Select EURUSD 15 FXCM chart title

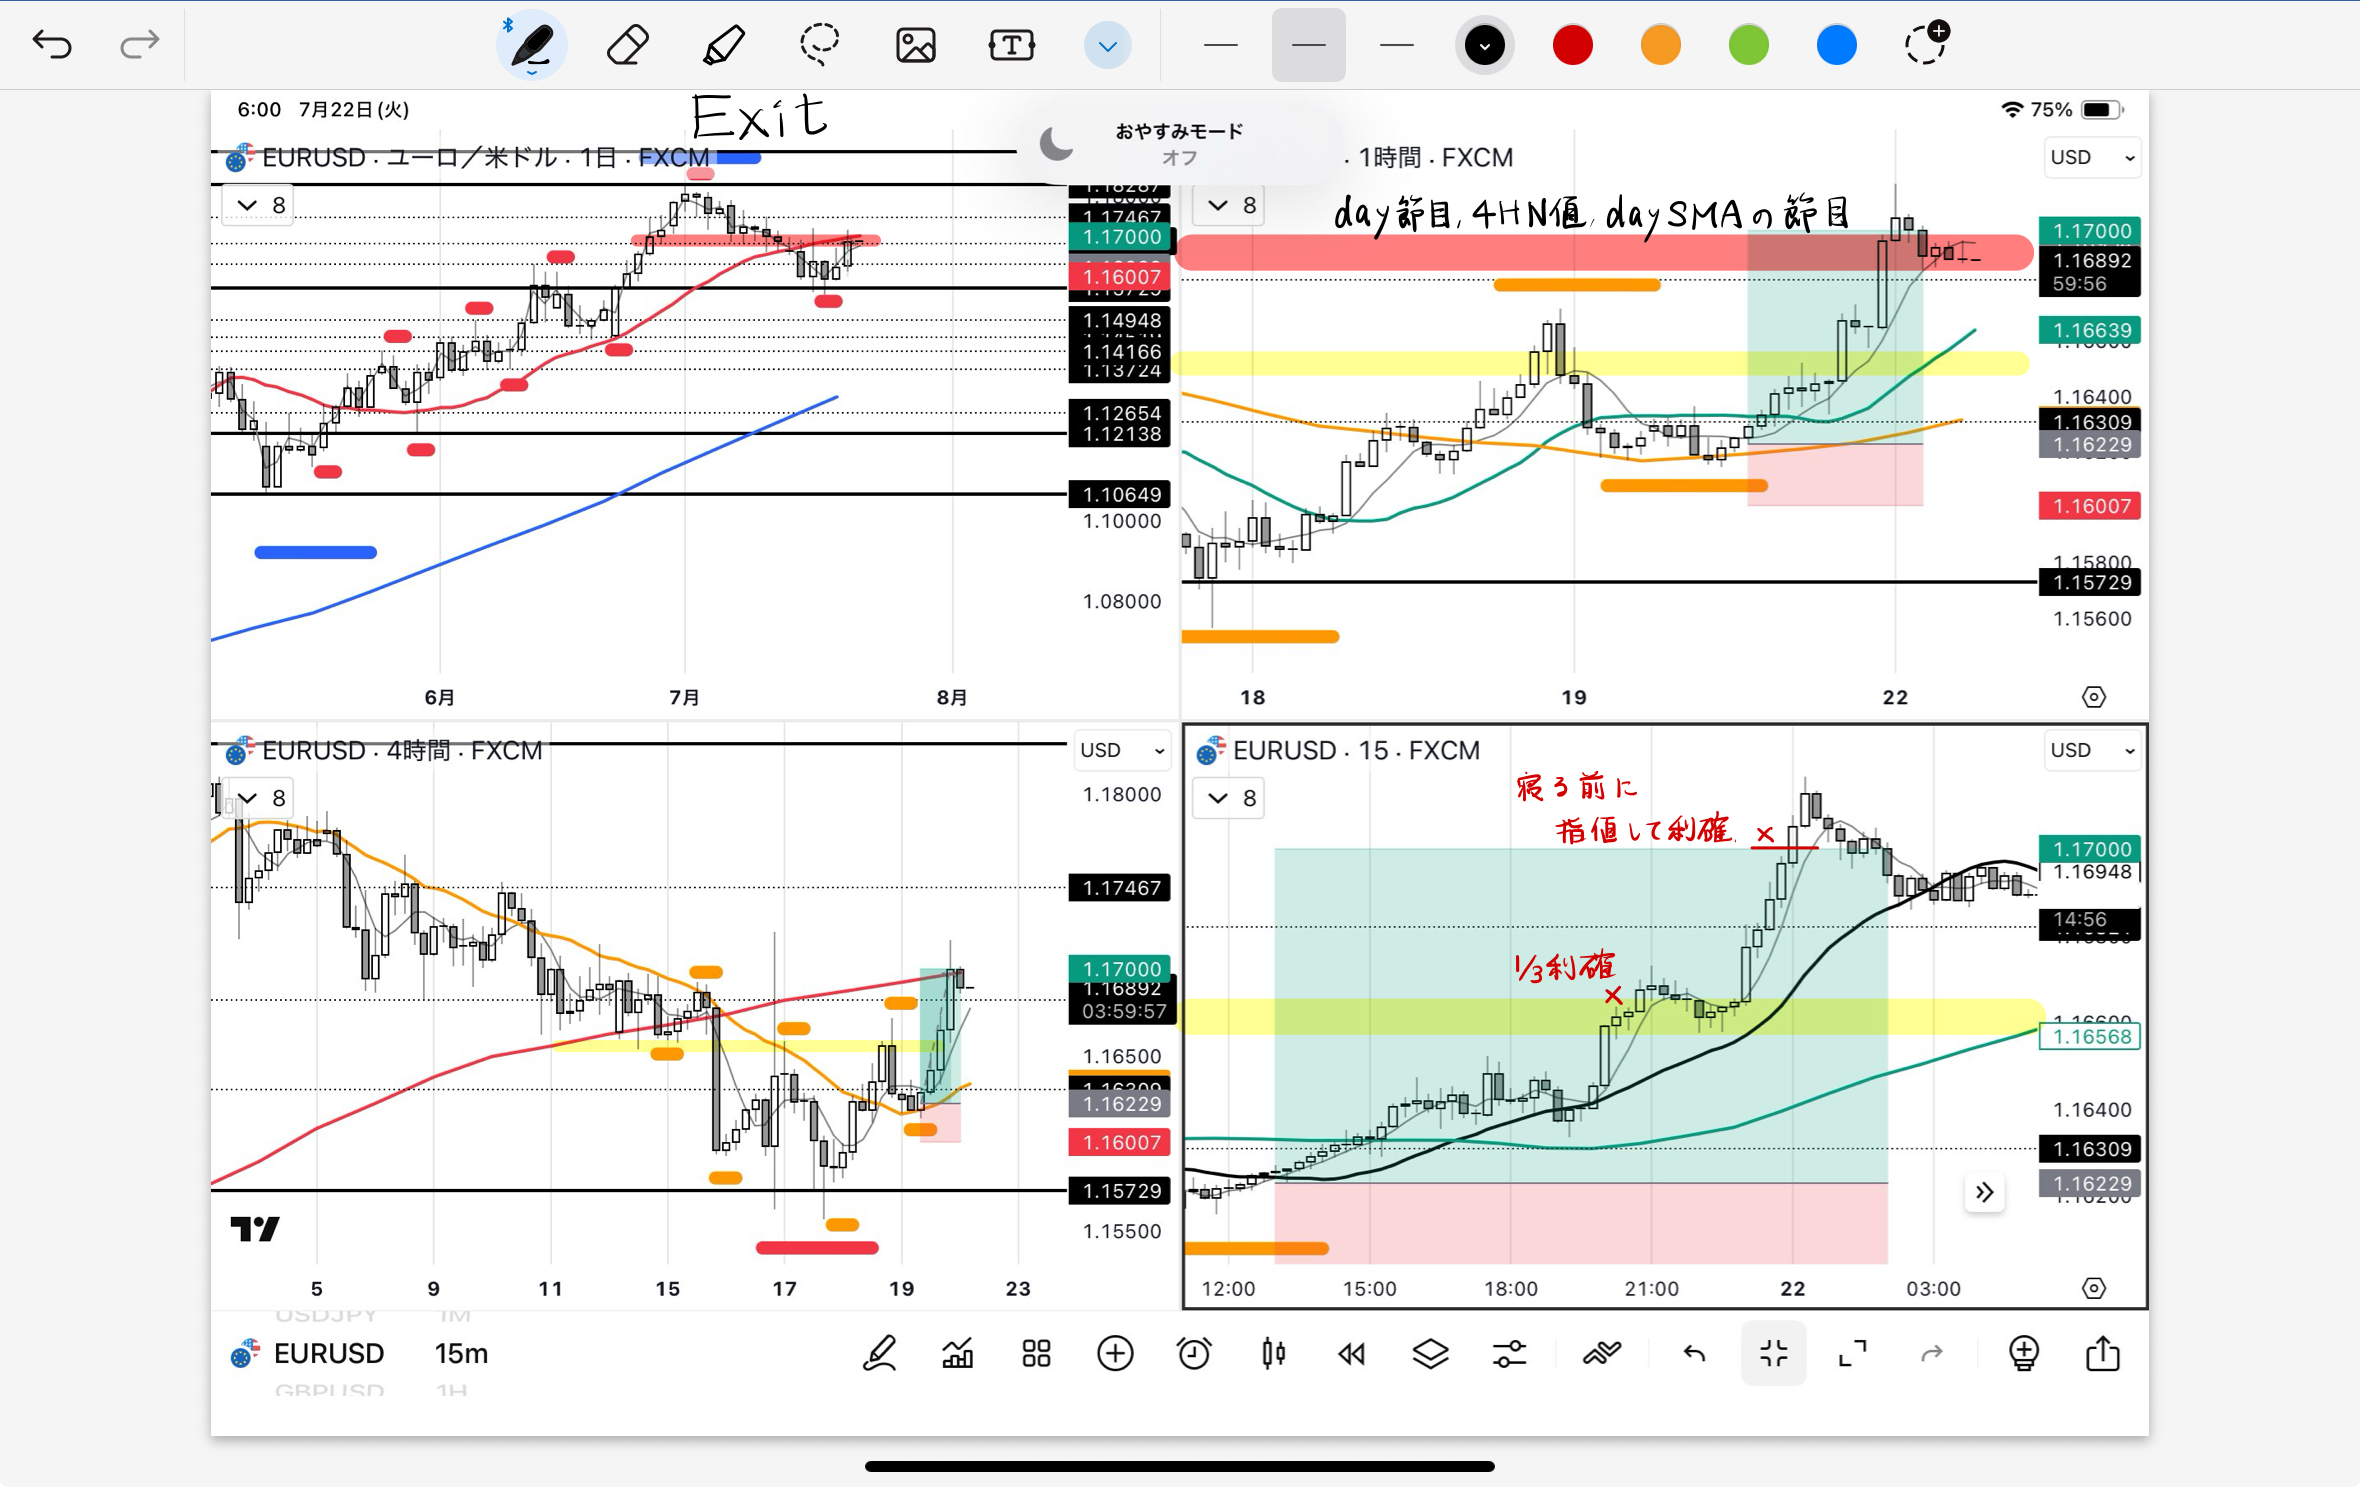[x=1356, y=750]
